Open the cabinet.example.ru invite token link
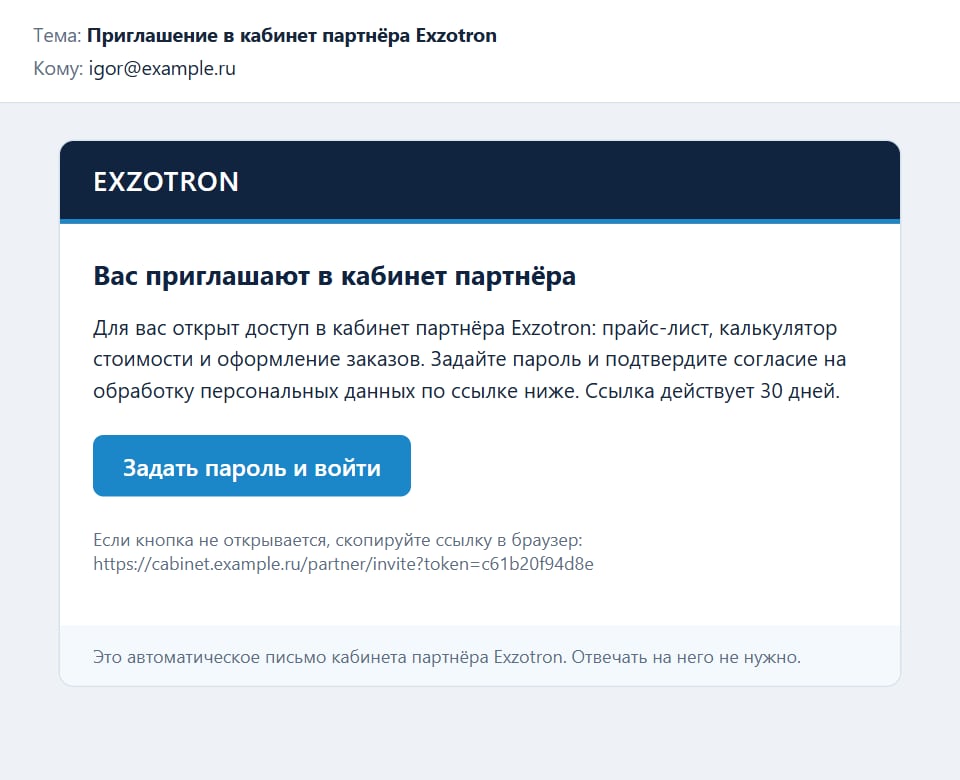 pos(343,564)
